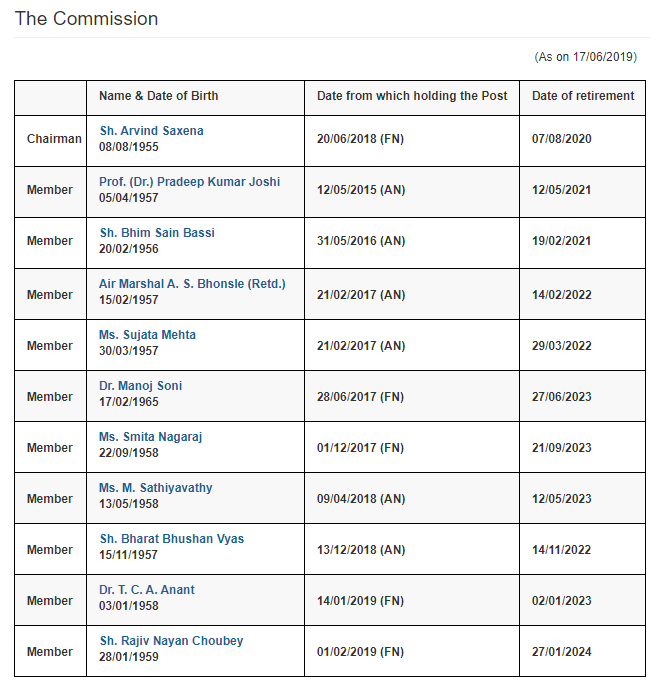Open Prof. (Dr.) Pradeep Kumar Joshi link
Screen dimensions: 662x690
coord(189,182)
